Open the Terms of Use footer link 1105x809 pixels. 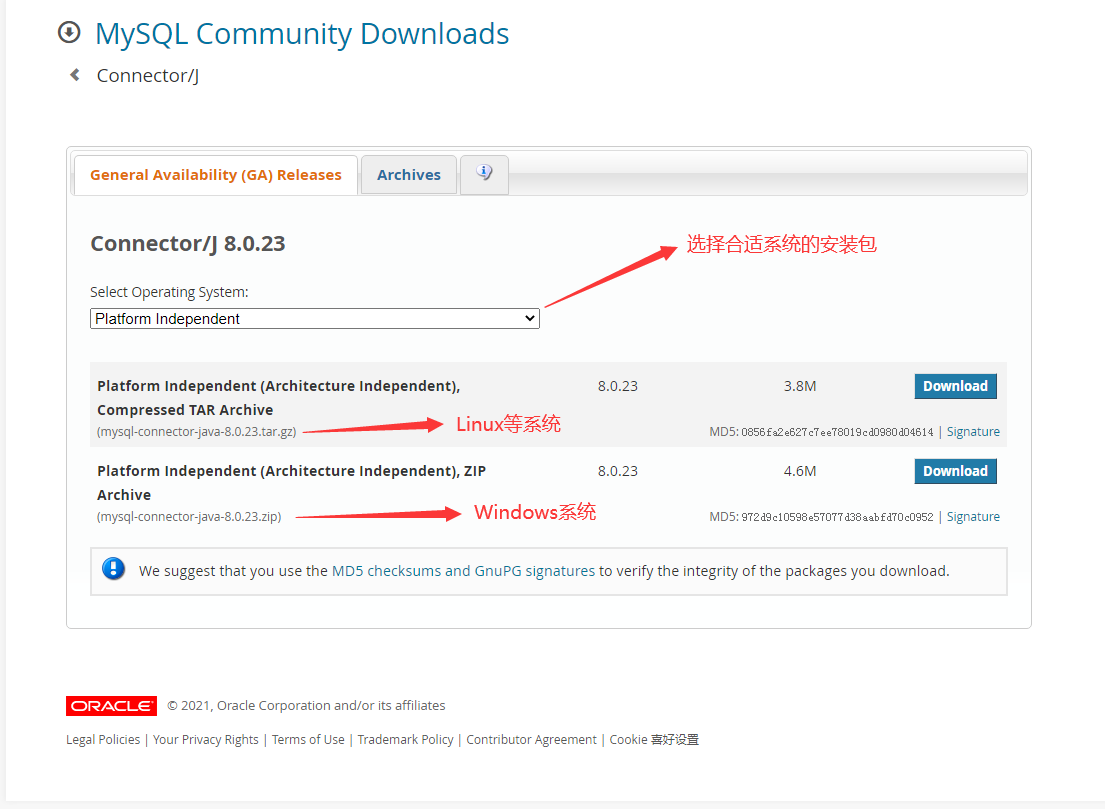click(x=308, y=739)
